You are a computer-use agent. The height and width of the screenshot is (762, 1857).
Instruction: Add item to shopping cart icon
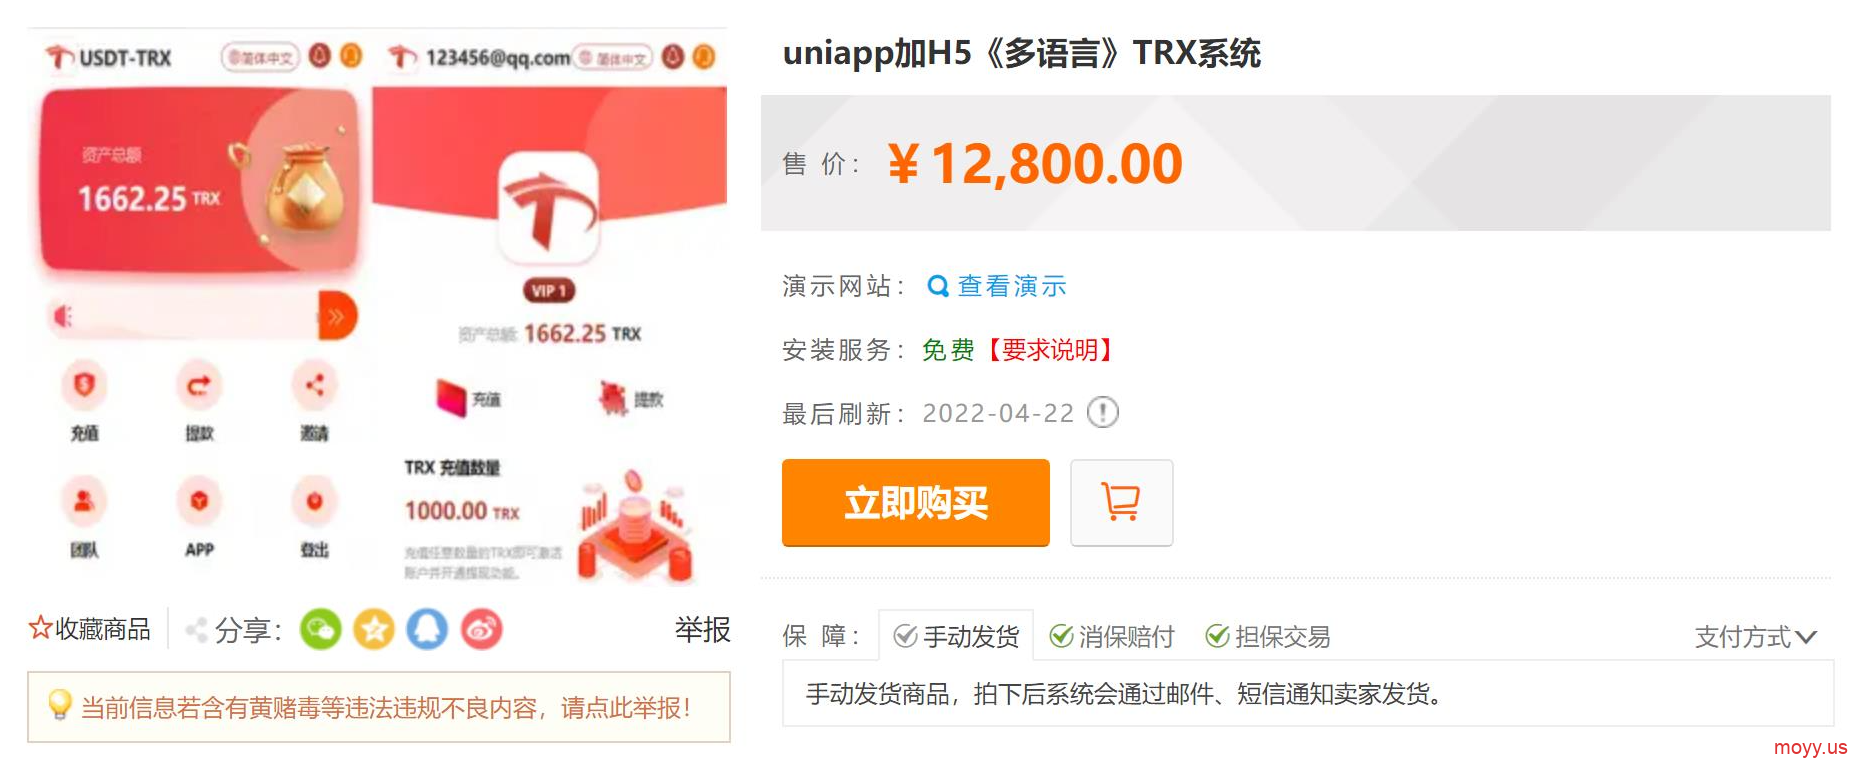point(1121,502)
